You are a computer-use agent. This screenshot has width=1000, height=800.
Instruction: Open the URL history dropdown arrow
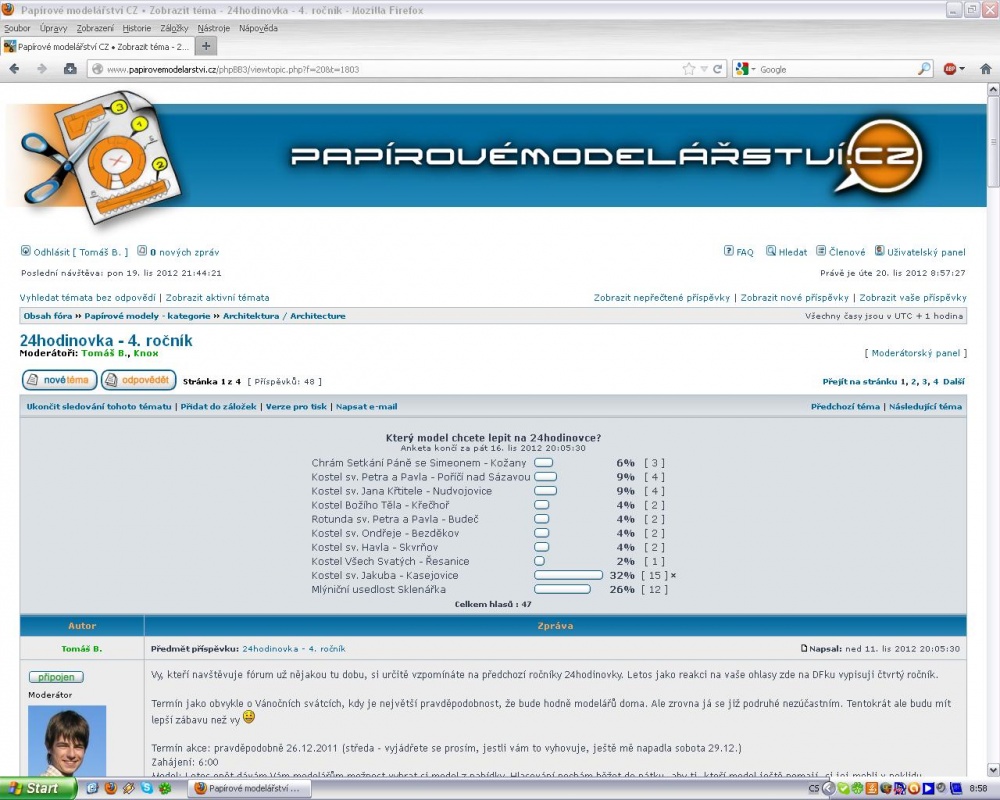click(704, 69)
